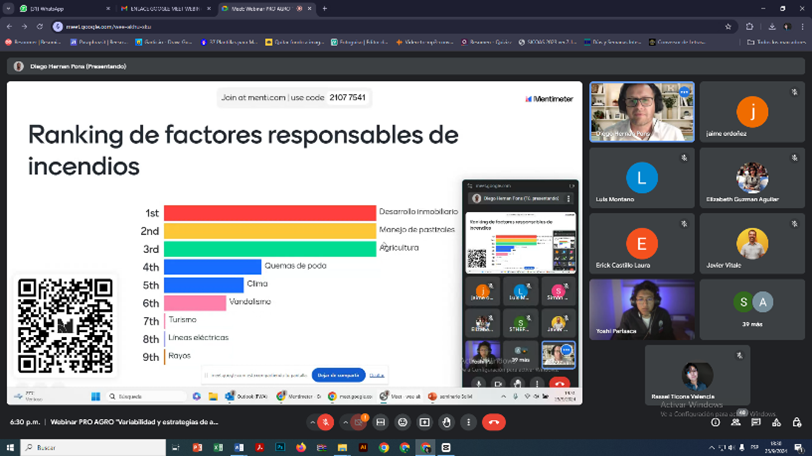Go back in browser history
Image resolution: width=812 pixels, height=456 pixels.
tap(9, 26)
